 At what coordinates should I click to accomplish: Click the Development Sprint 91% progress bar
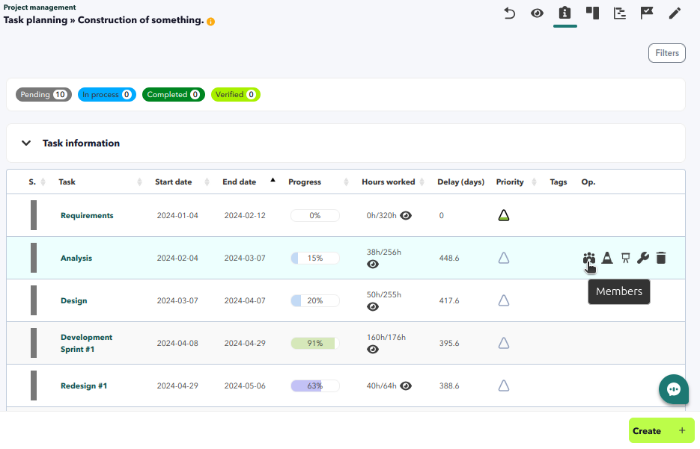point(315,343)
